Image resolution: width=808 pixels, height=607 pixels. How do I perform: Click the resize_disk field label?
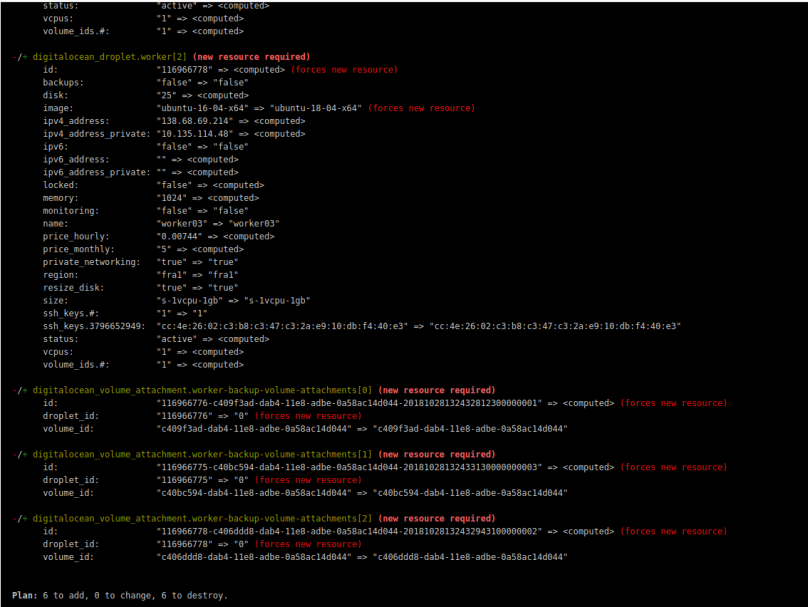pos(73,288)
